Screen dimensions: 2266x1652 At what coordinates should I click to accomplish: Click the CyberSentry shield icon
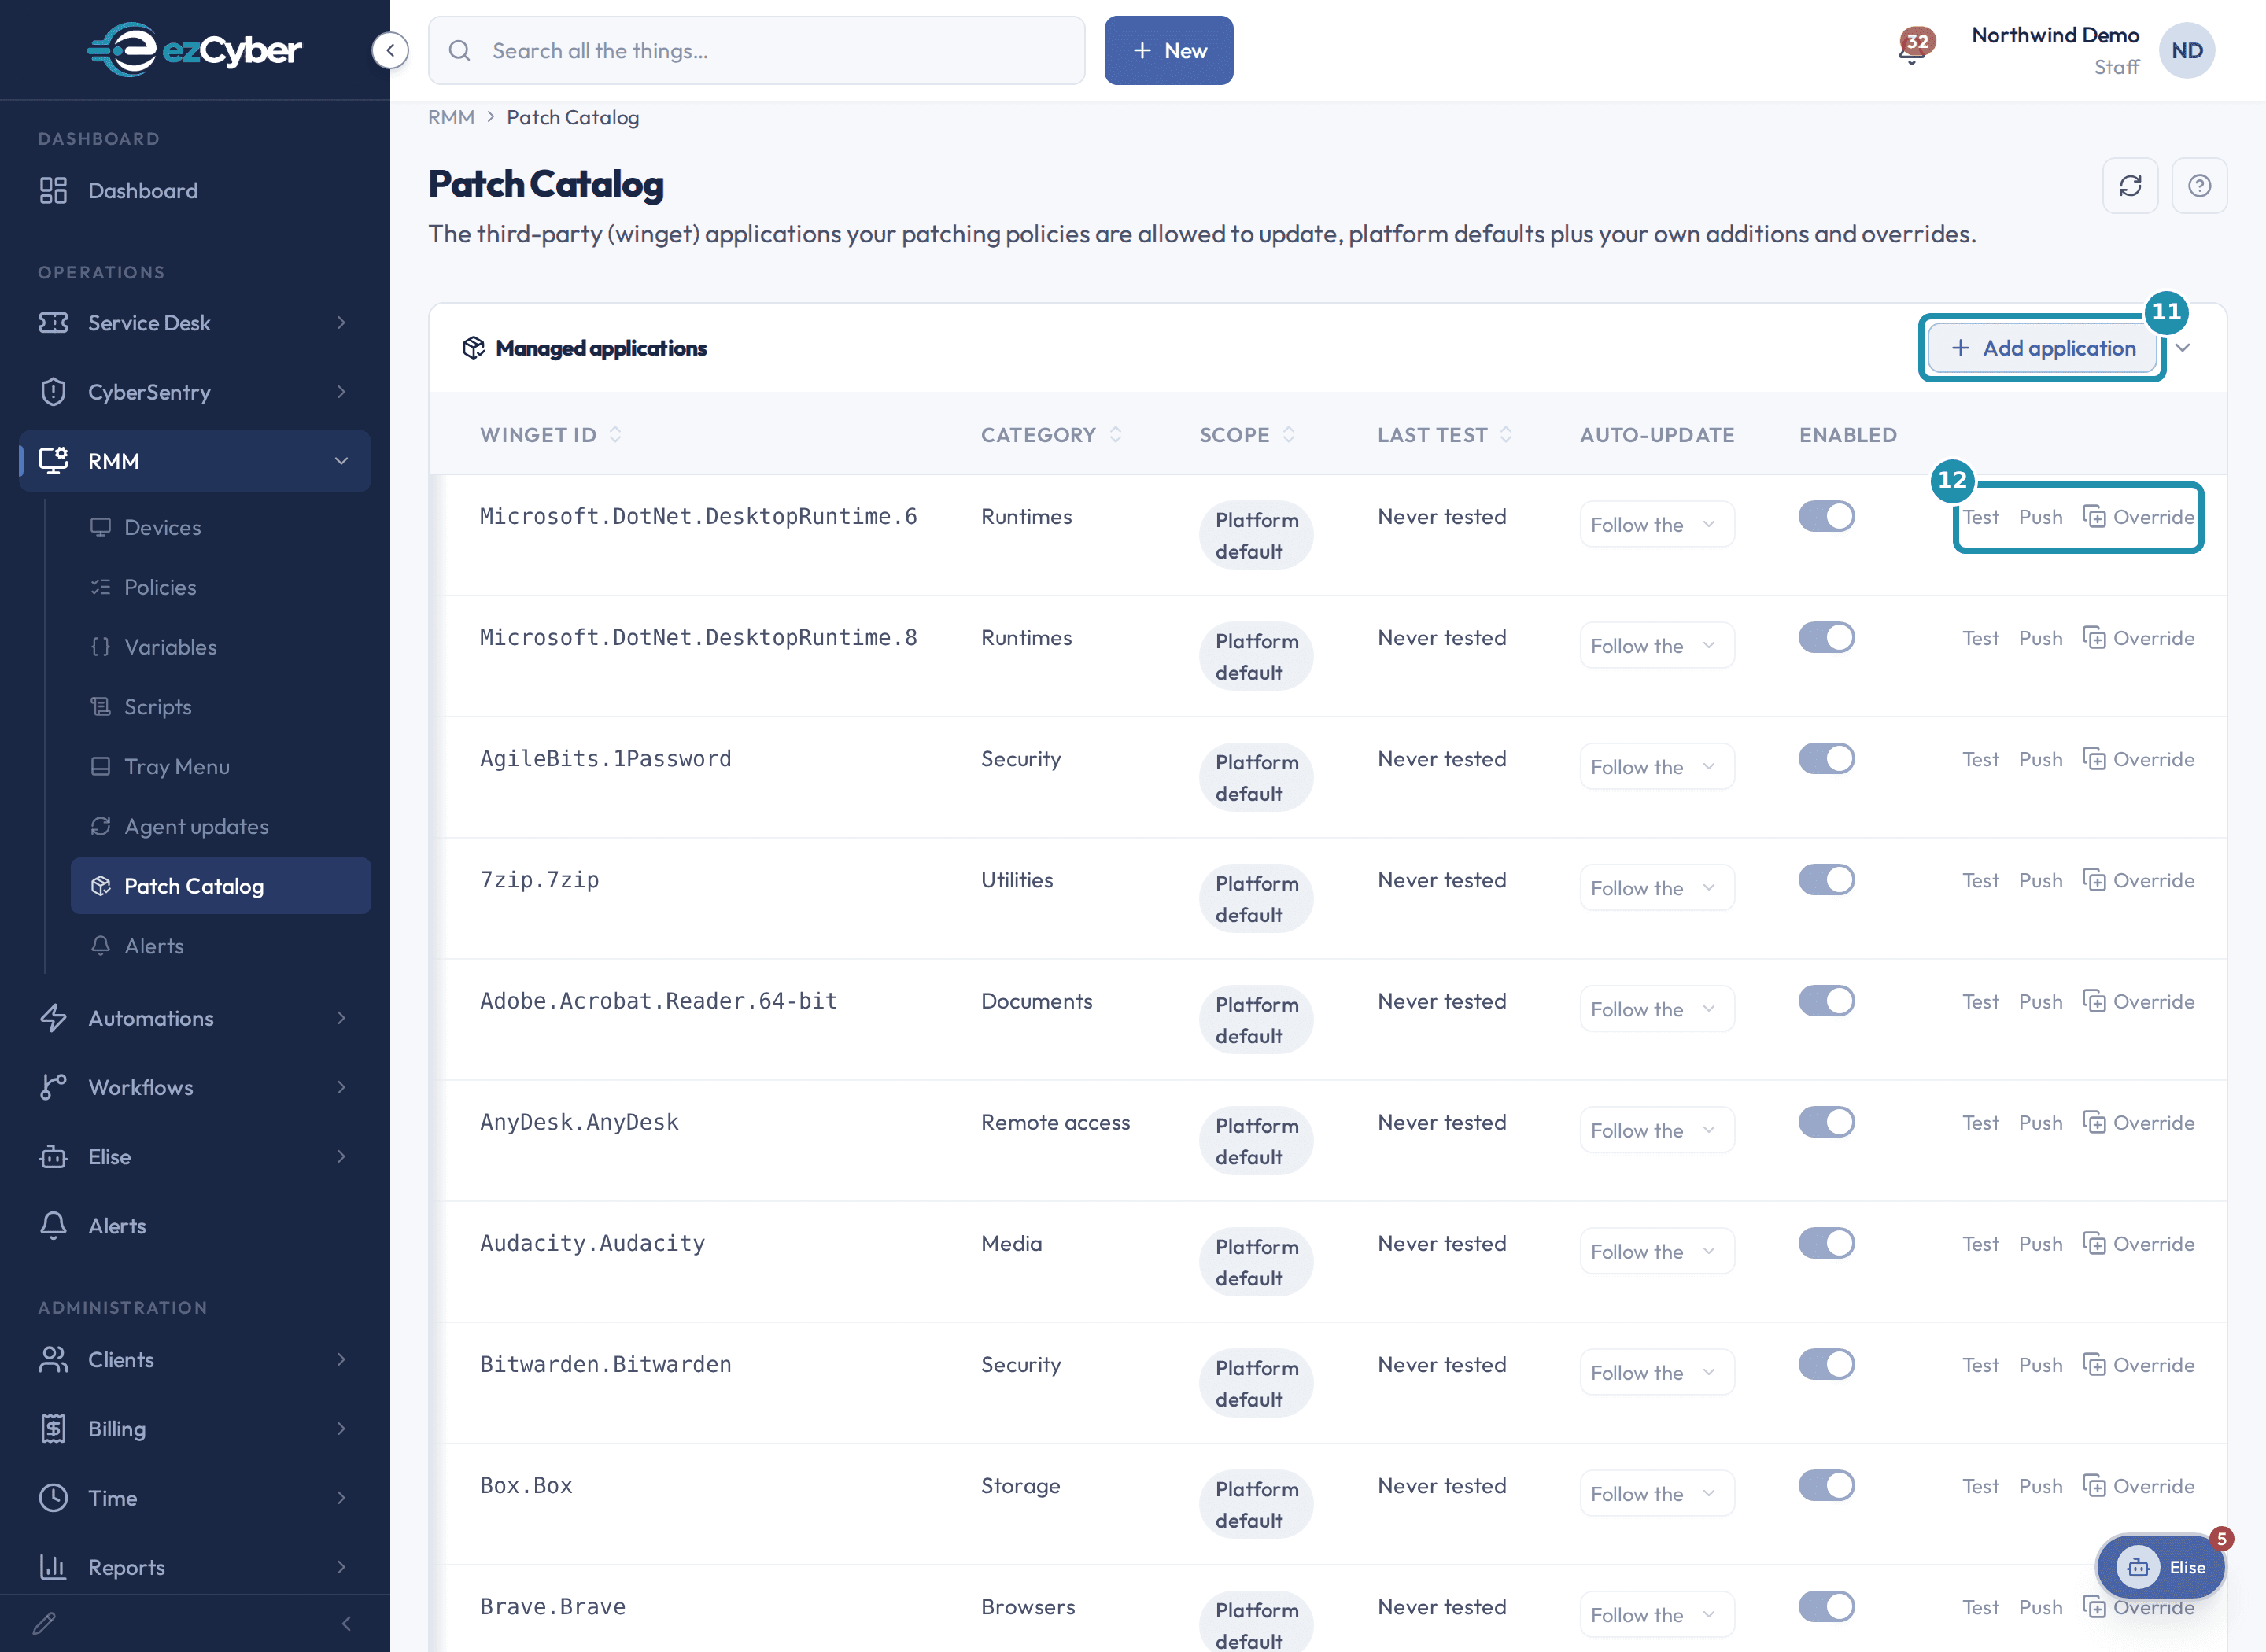[53, 391]
